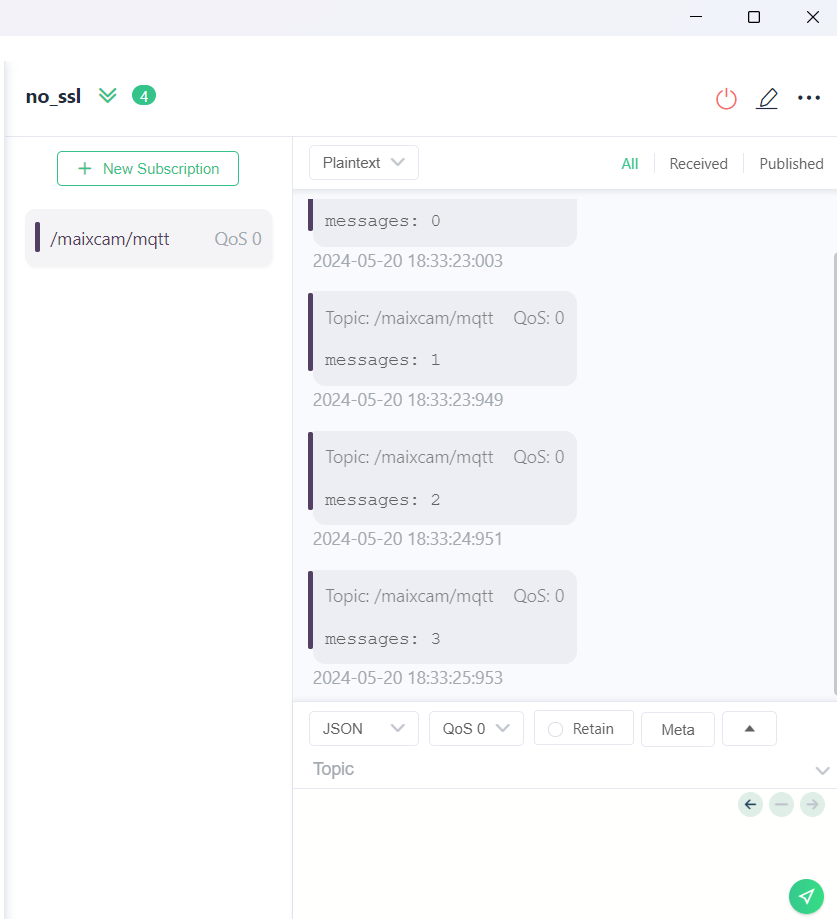Screen dimensions: 837x919
Task: Send the message with paper plane icon
Action: point(807,897)
